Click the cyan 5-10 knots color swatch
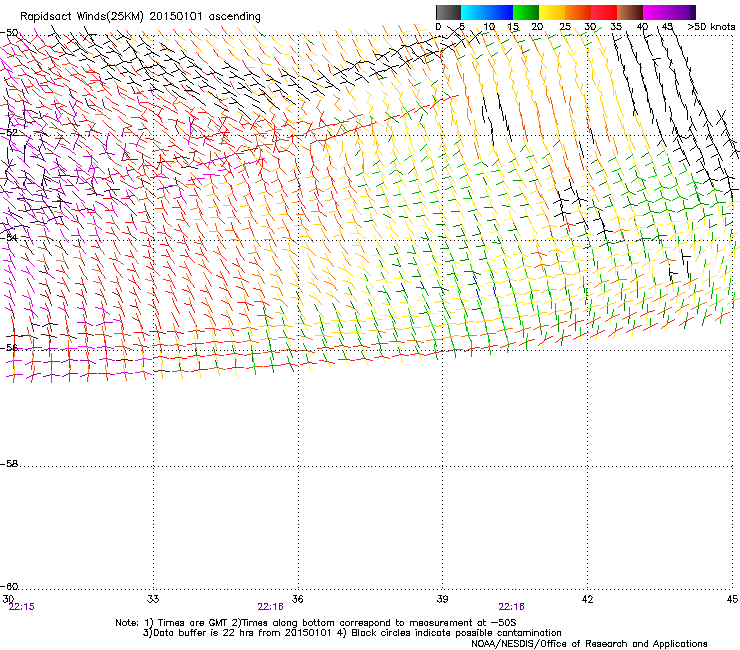740x650 pixels. pyautogui.click(x=474, y=12)
